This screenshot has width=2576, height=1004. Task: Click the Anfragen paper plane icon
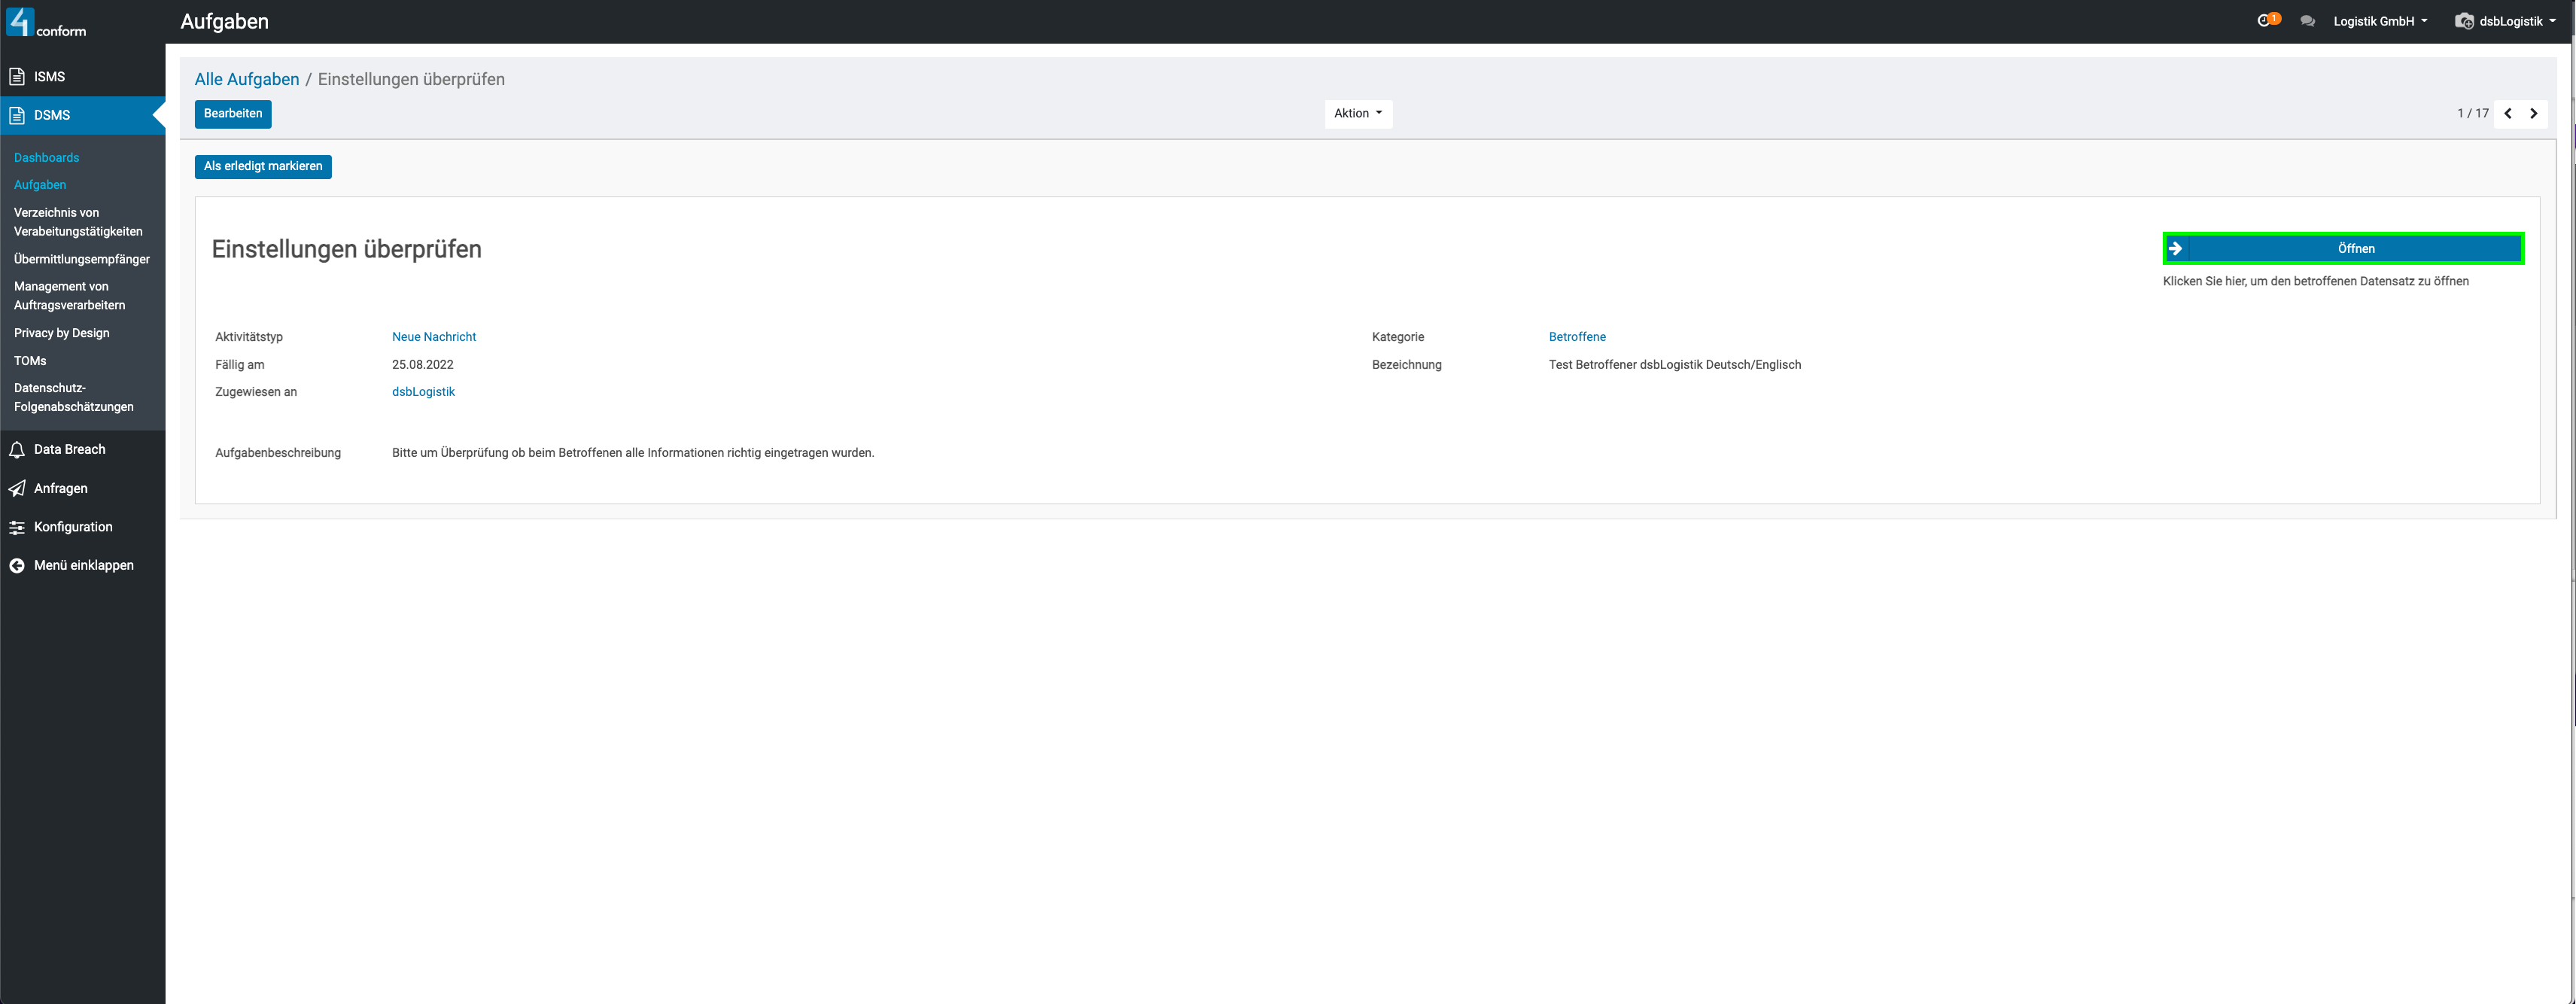click(17, 488)
